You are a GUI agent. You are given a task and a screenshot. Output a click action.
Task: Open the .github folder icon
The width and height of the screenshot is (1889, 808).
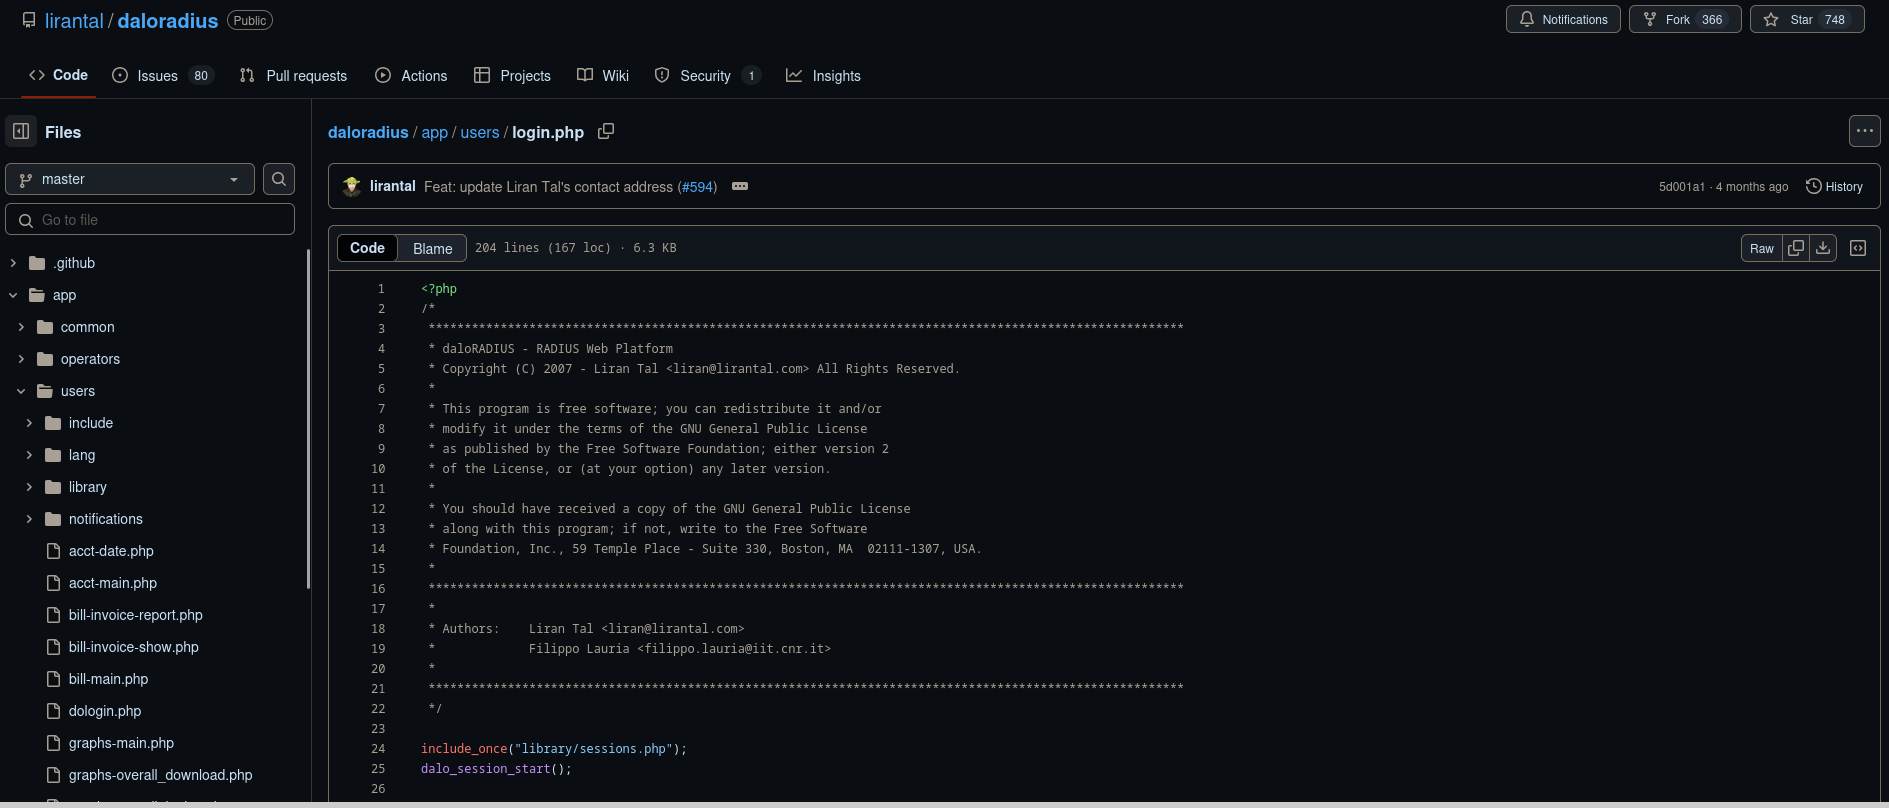coord(38,263)
